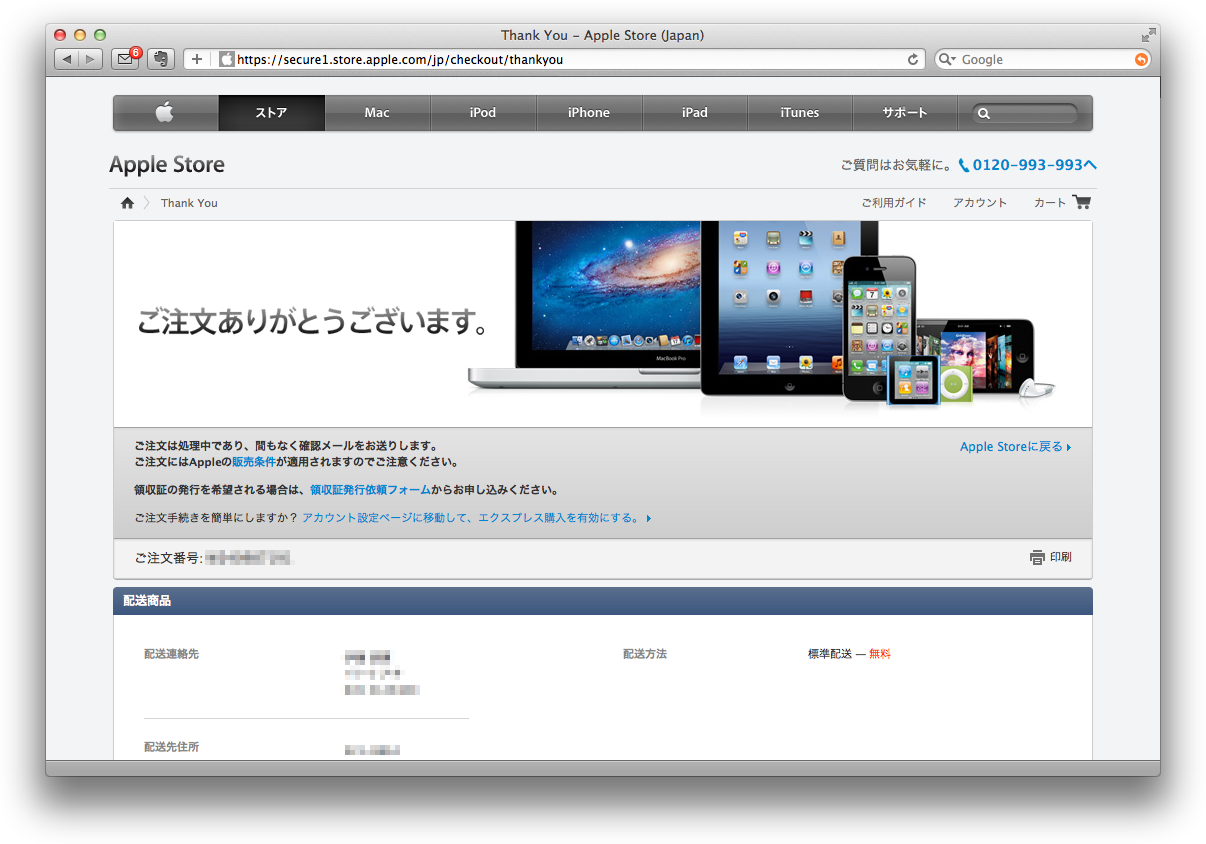
Task: Click the orange snapback arrow in the Google field
Action: click(1141, 60)
